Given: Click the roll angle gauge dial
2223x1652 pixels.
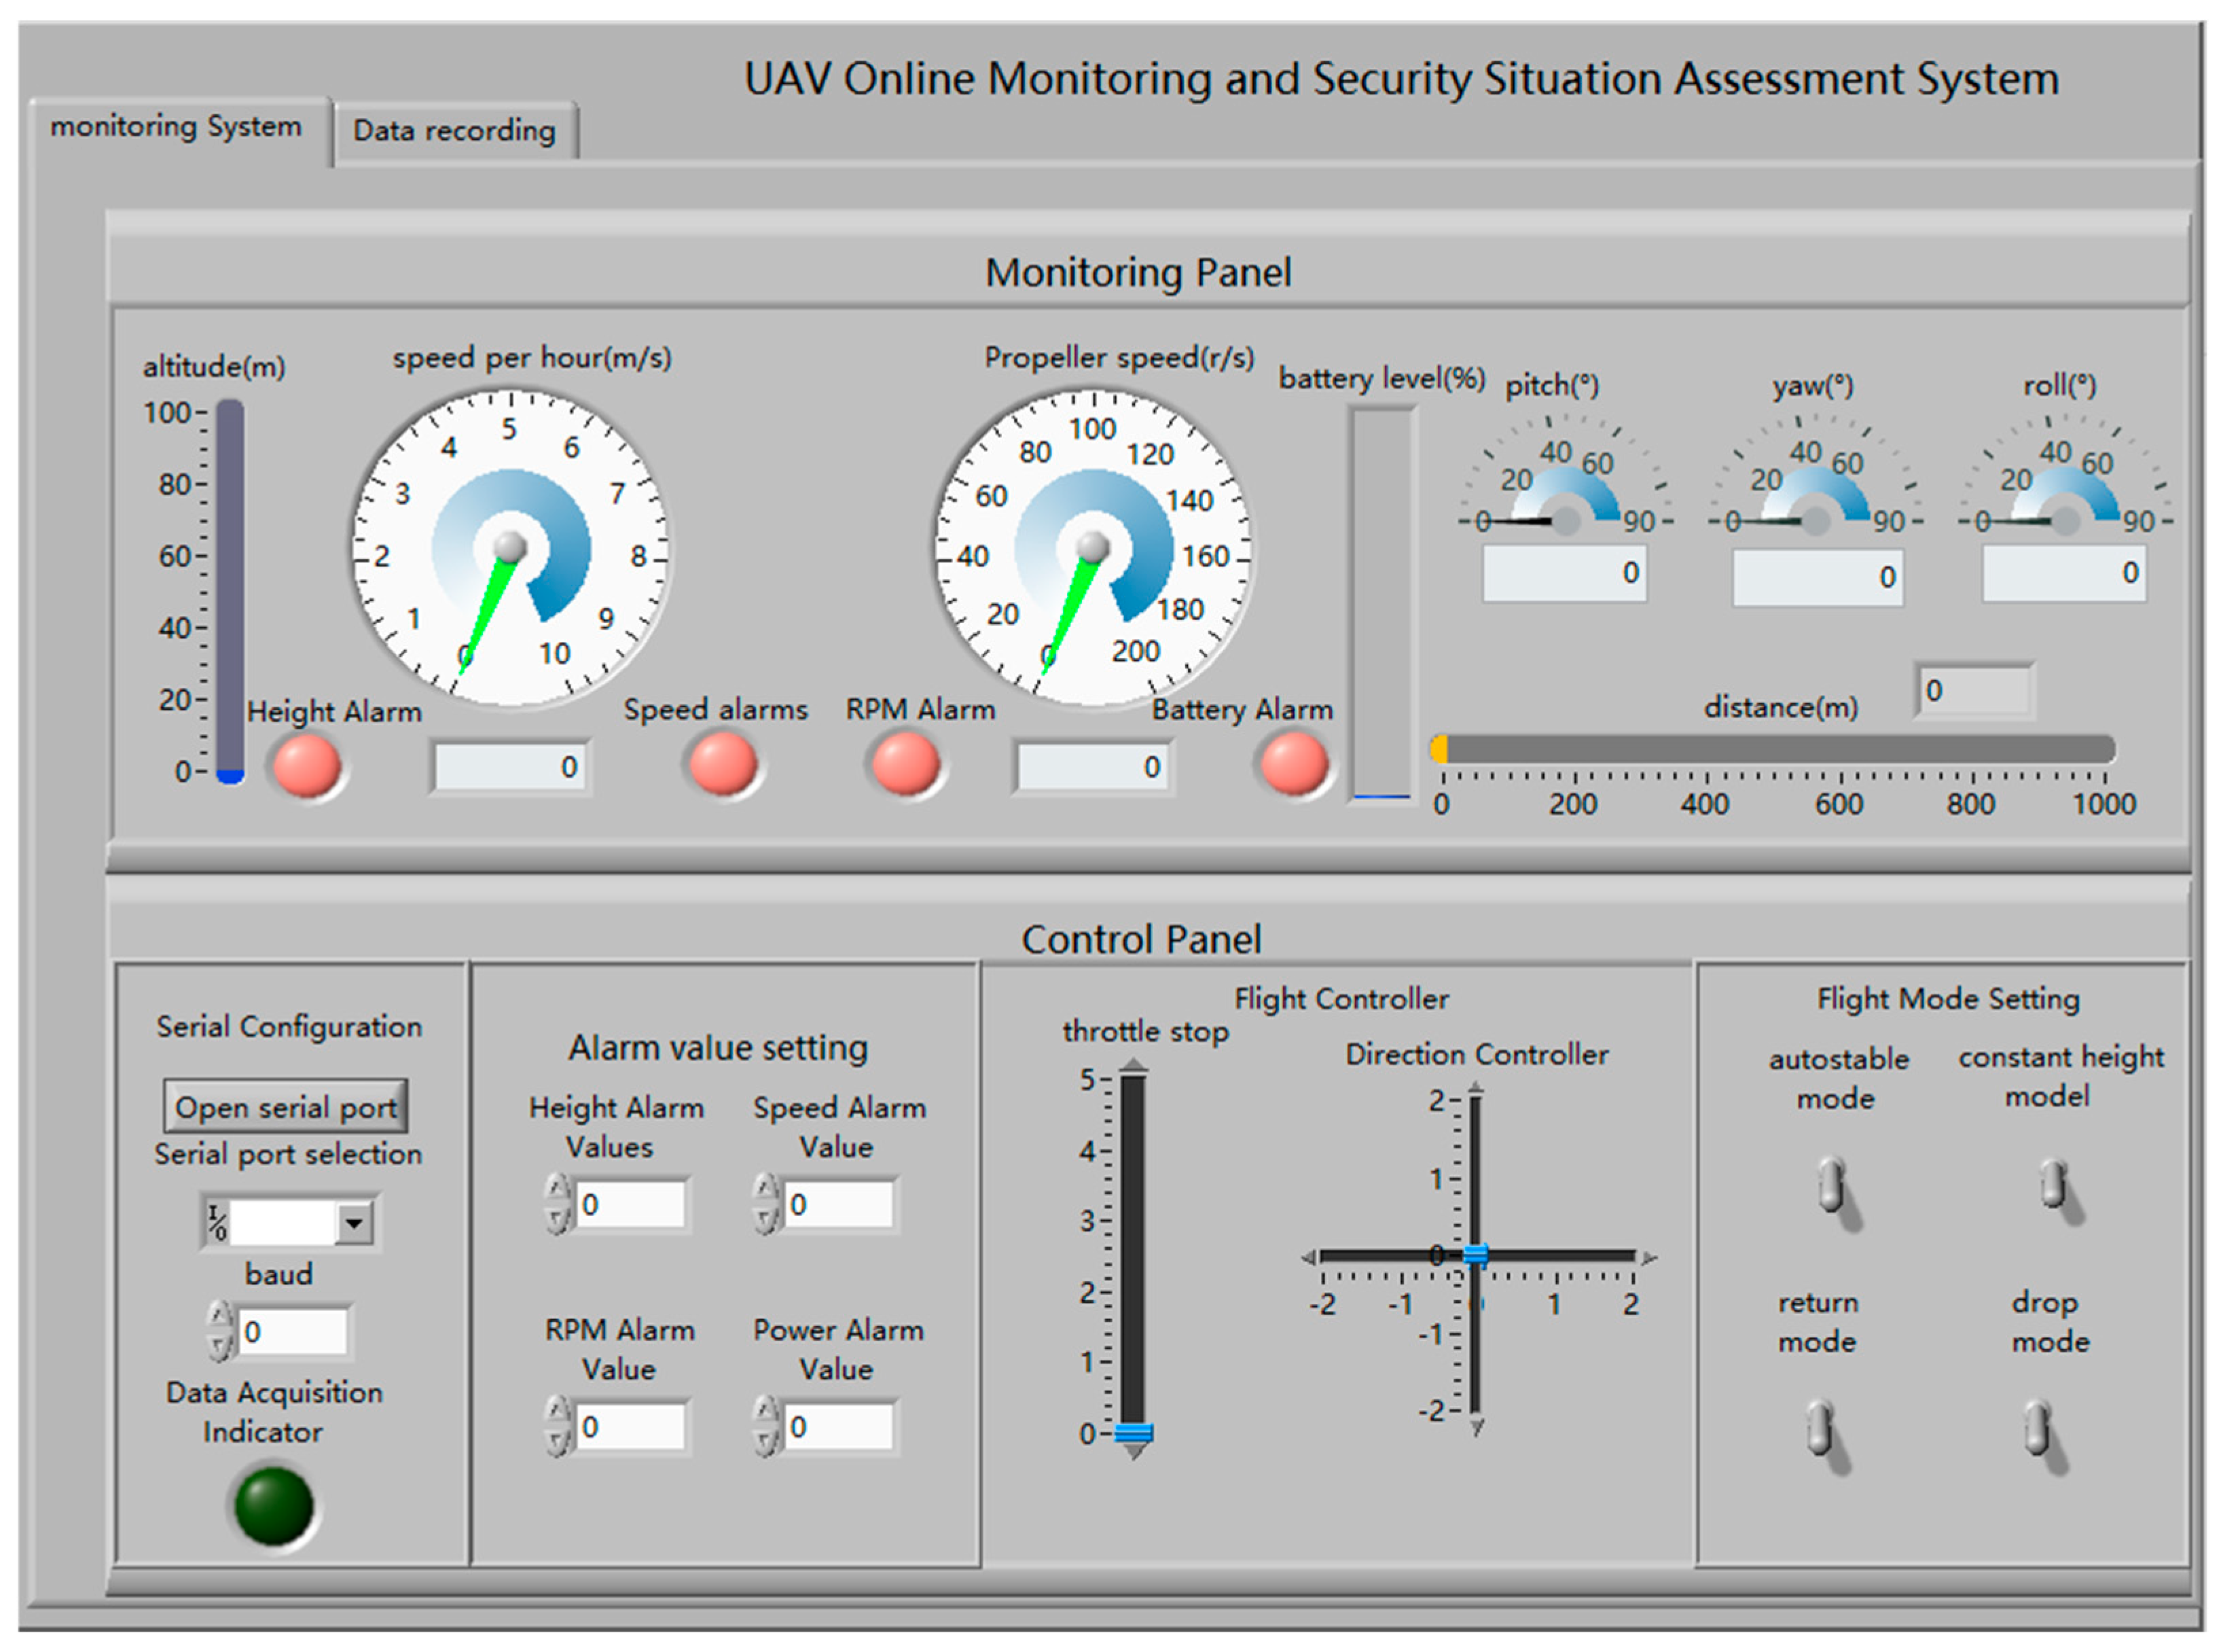Looking at the screenshot, I should [2065, 490].
